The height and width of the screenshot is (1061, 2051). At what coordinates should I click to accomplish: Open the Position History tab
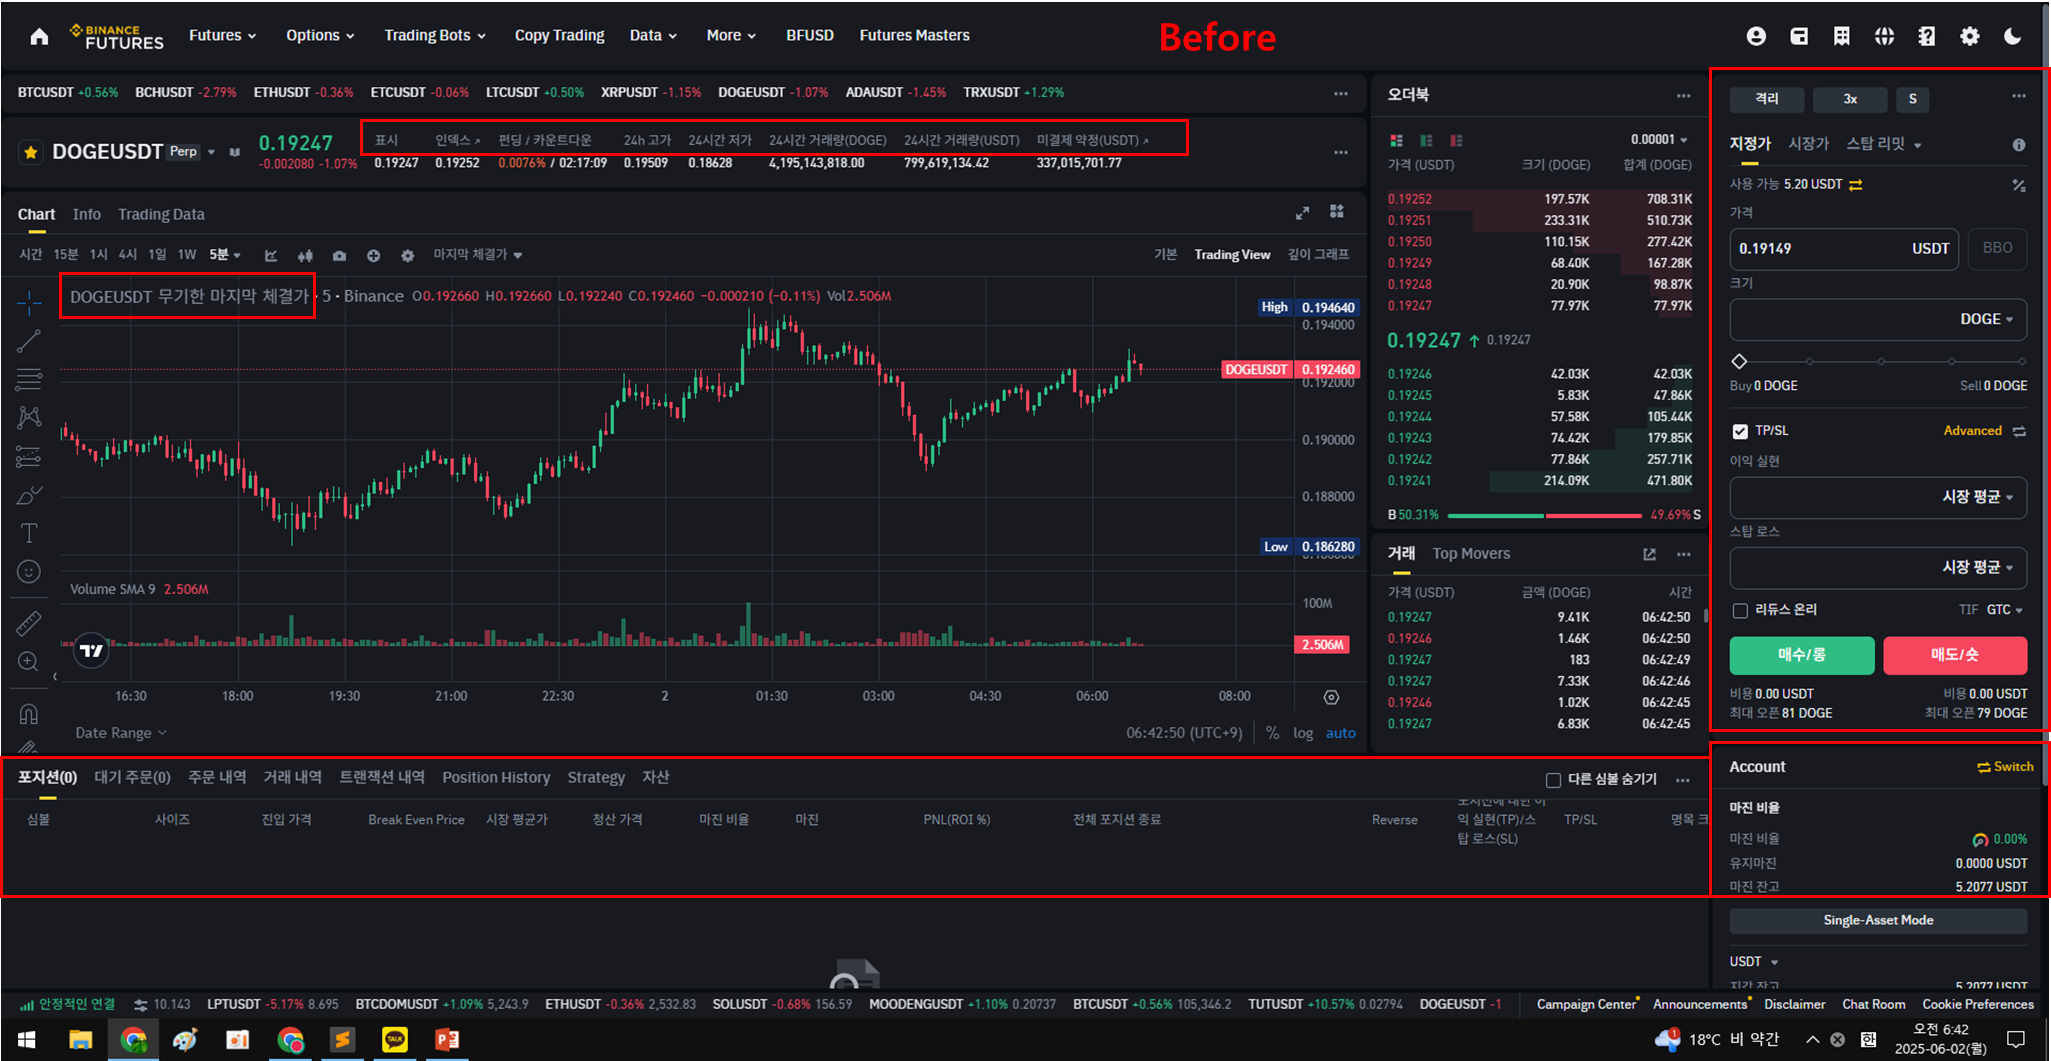pyautogui.click(x=496, y=778)
